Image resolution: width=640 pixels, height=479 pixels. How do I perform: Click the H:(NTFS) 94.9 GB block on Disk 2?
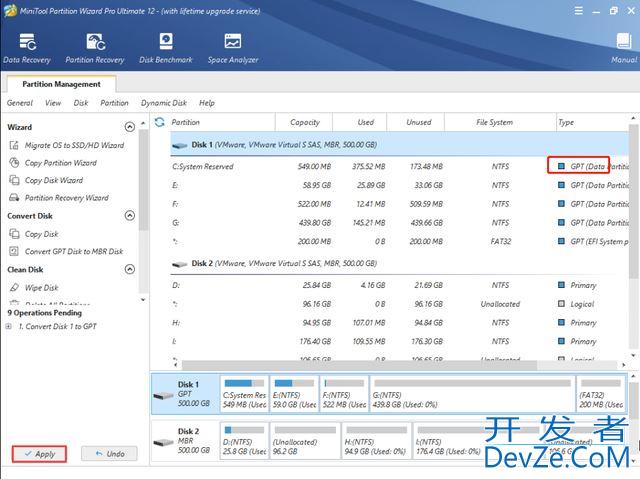[377, 441]
